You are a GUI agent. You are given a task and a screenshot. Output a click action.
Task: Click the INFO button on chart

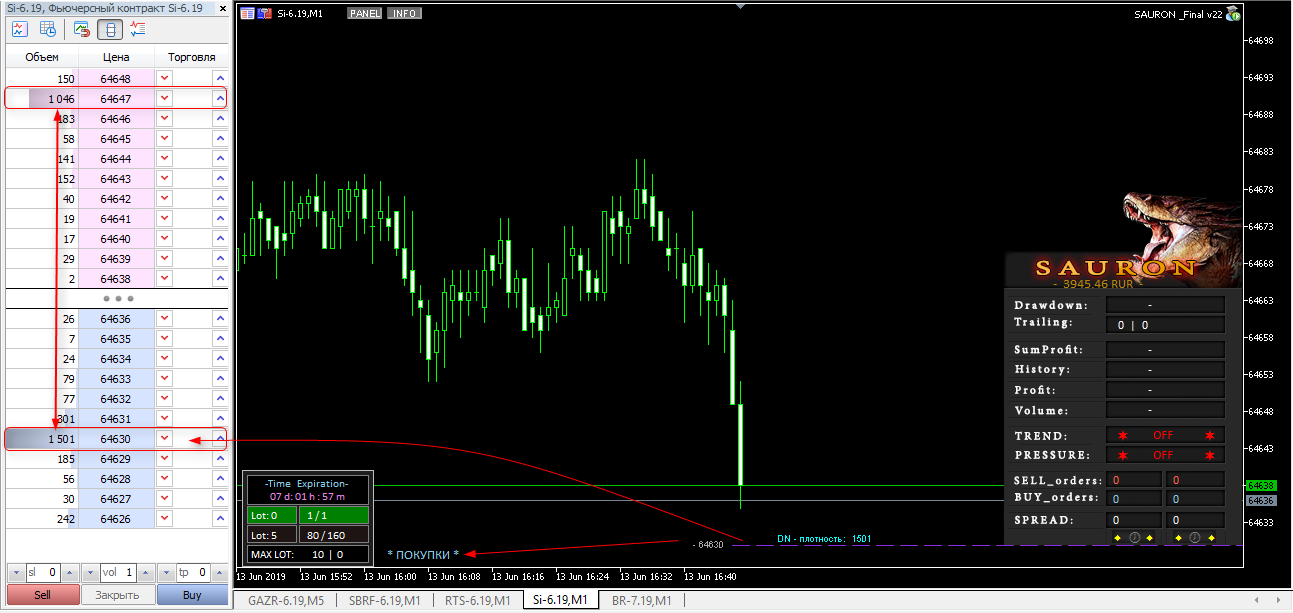404,14
